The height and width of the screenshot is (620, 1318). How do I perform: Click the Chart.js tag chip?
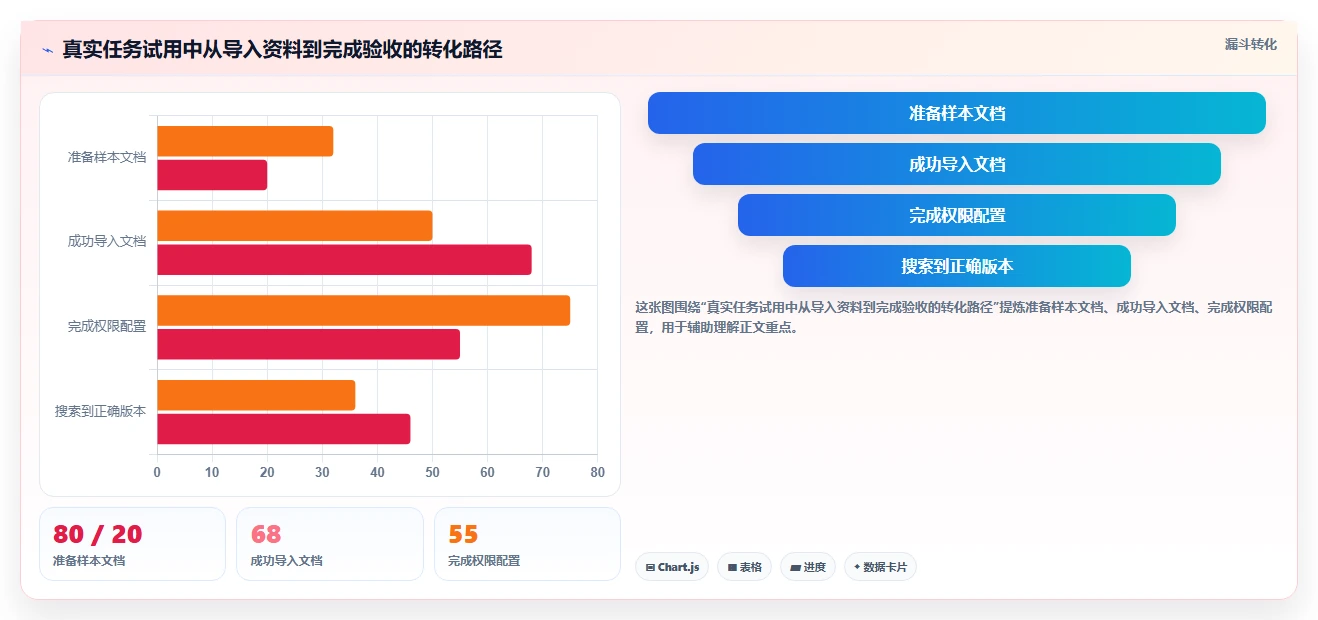coord(672,567)
